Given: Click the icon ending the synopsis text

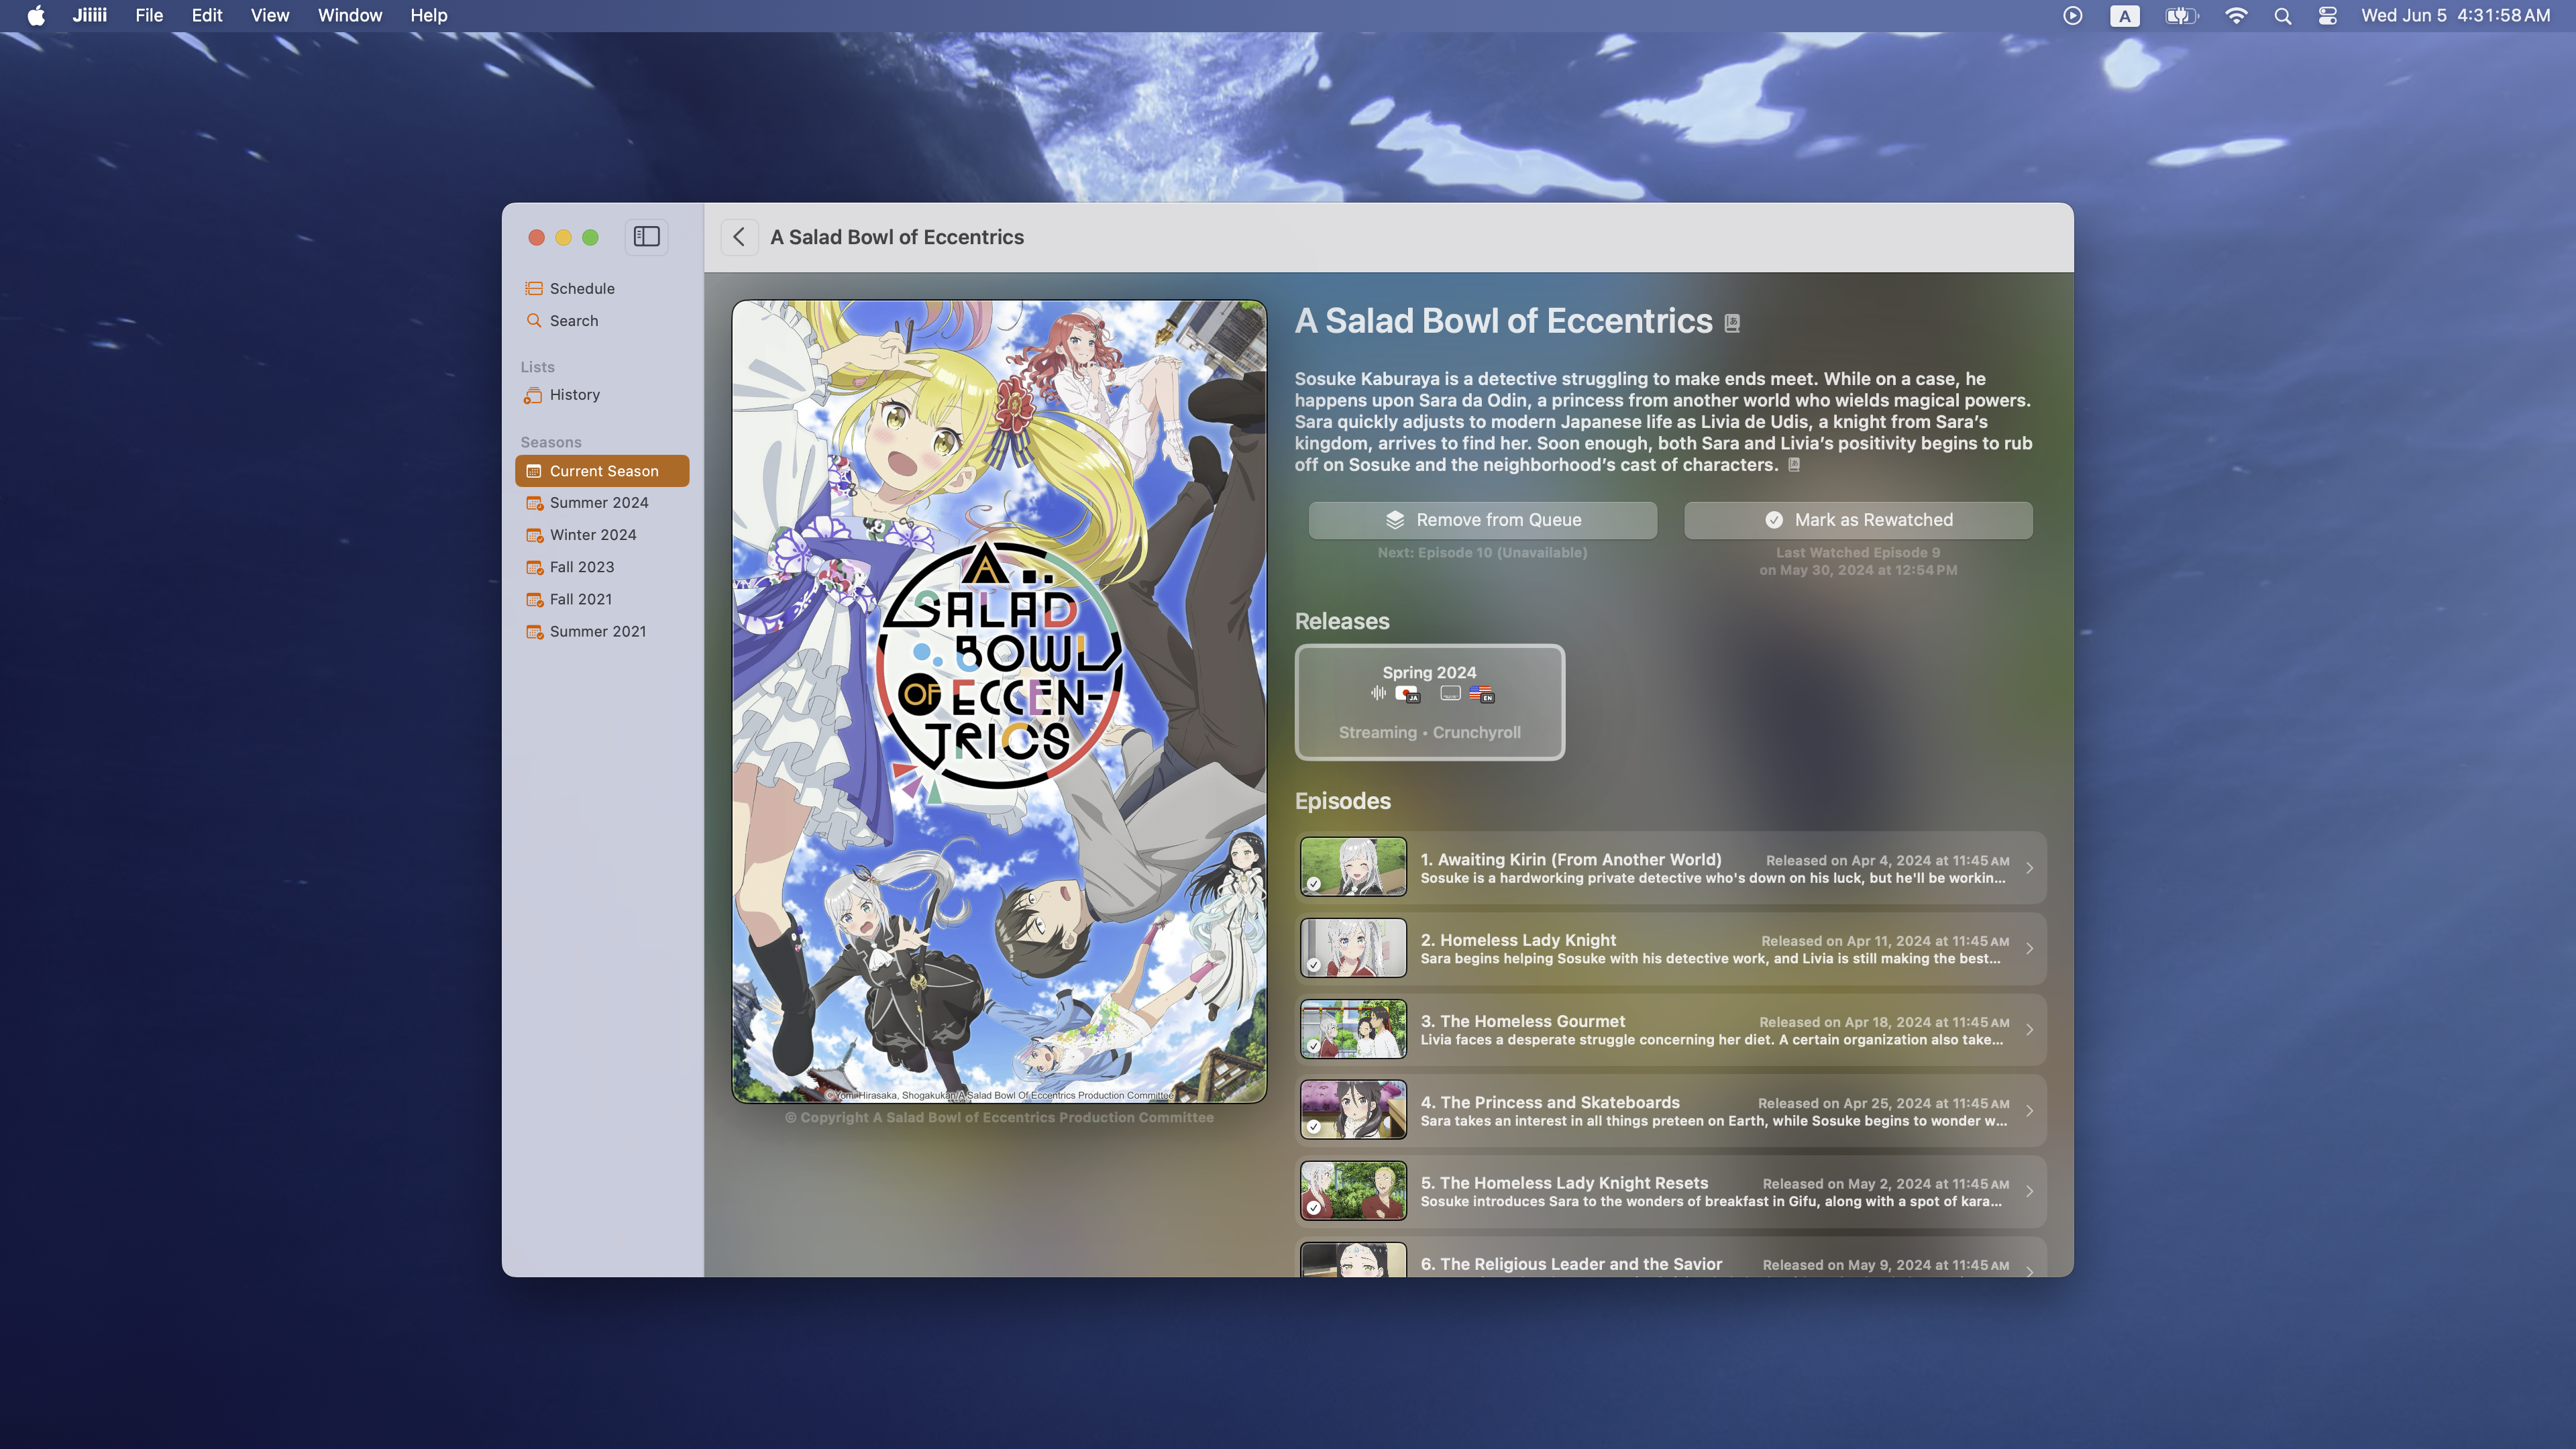Looking at the screenshot, I should 1794,465.
